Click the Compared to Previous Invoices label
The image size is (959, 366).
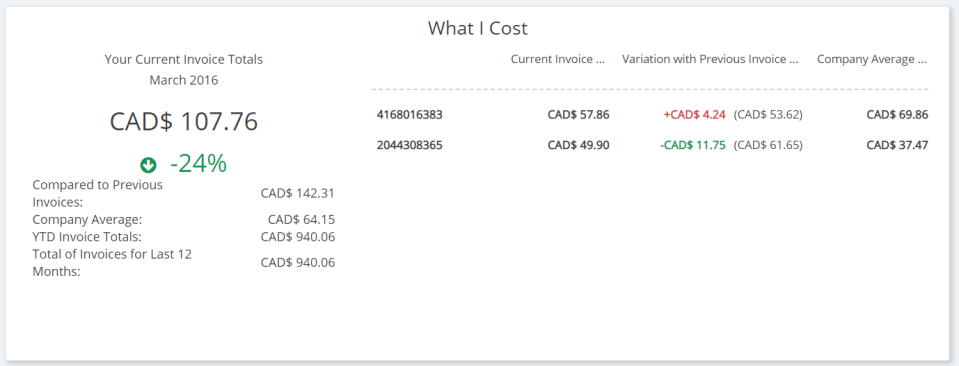click(x=98, y=193)
